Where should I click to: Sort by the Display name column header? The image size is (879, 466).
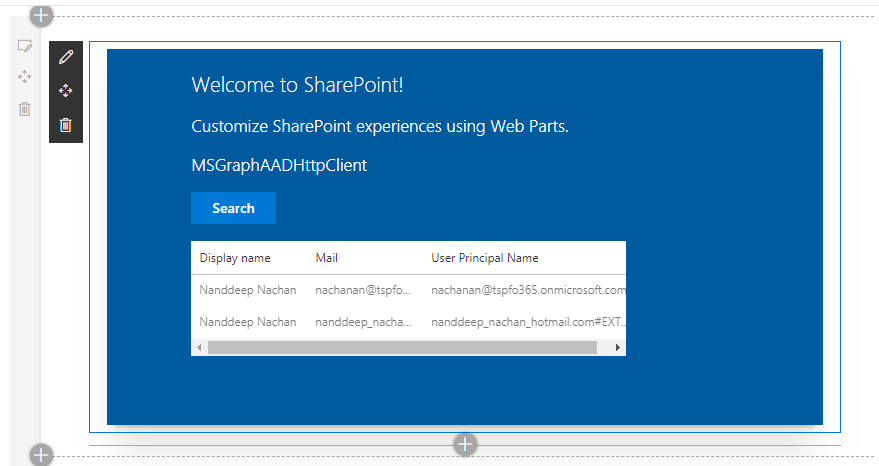235,258
